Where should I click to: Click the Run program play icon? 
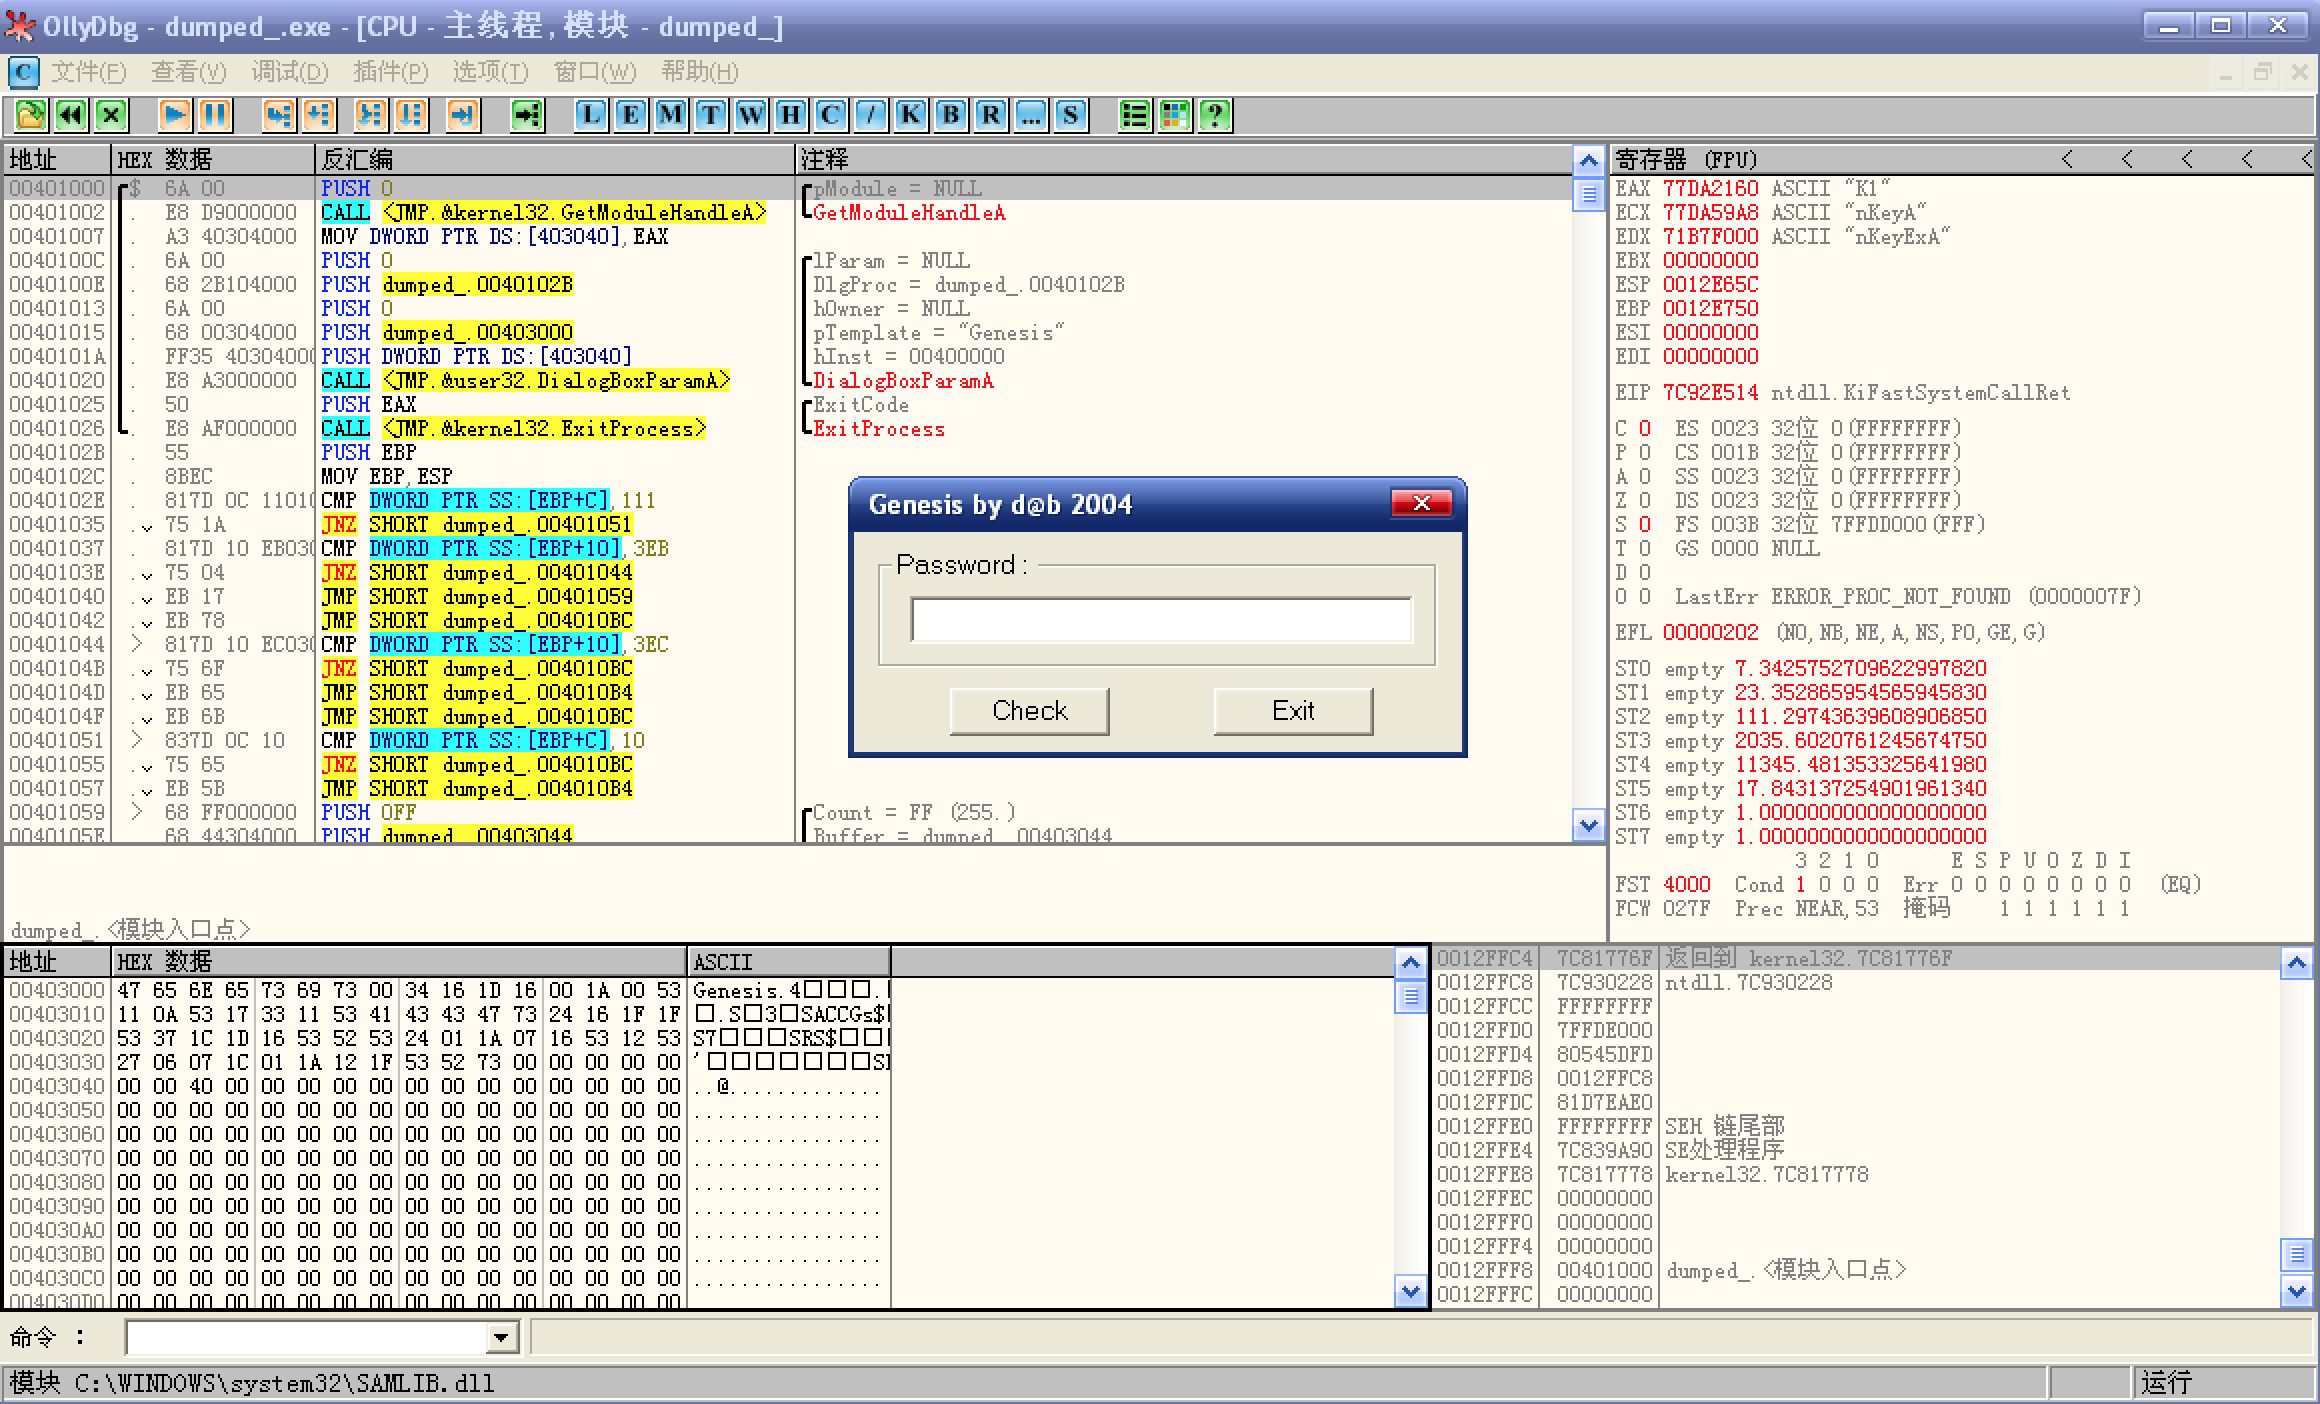pyautogui.click(x=175, y=115)
